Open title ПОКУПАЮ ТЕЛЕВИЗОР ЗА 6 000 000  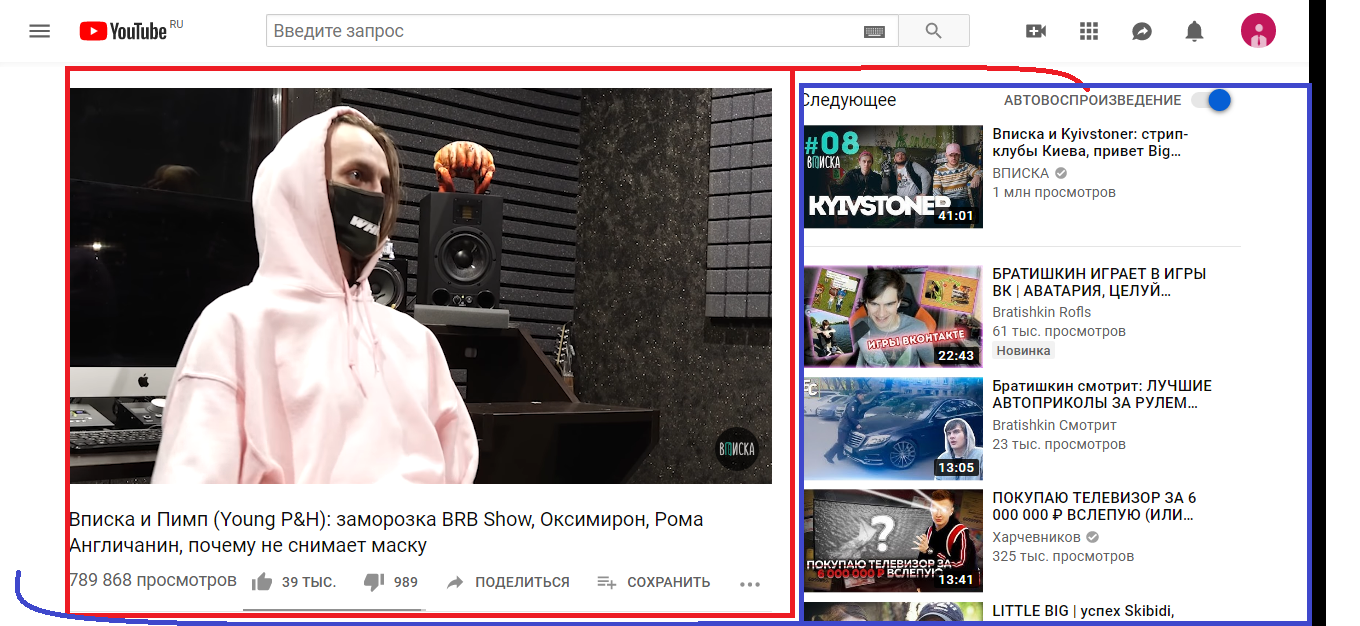tap(1094, 506)
